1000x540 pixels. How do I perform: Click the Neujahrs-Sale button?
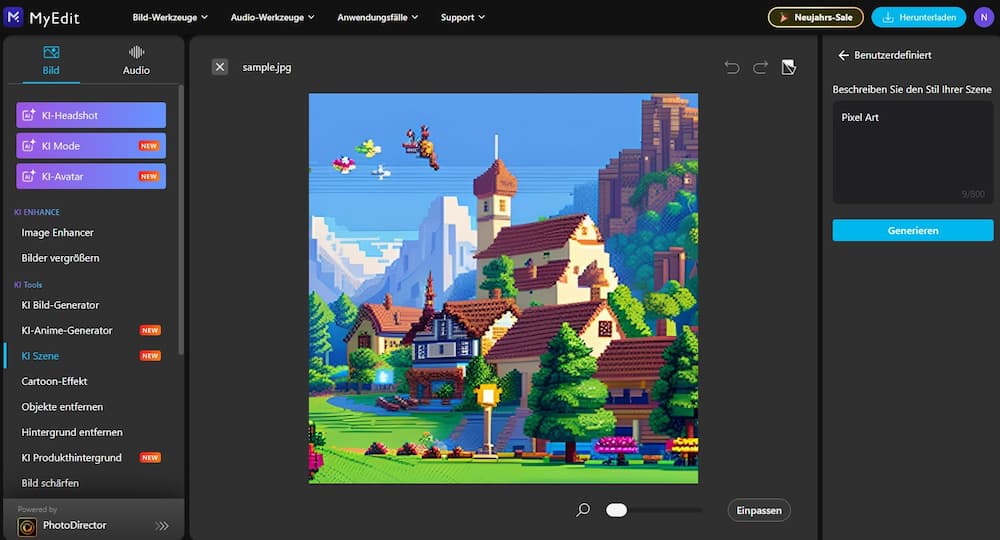coord(816,17)
